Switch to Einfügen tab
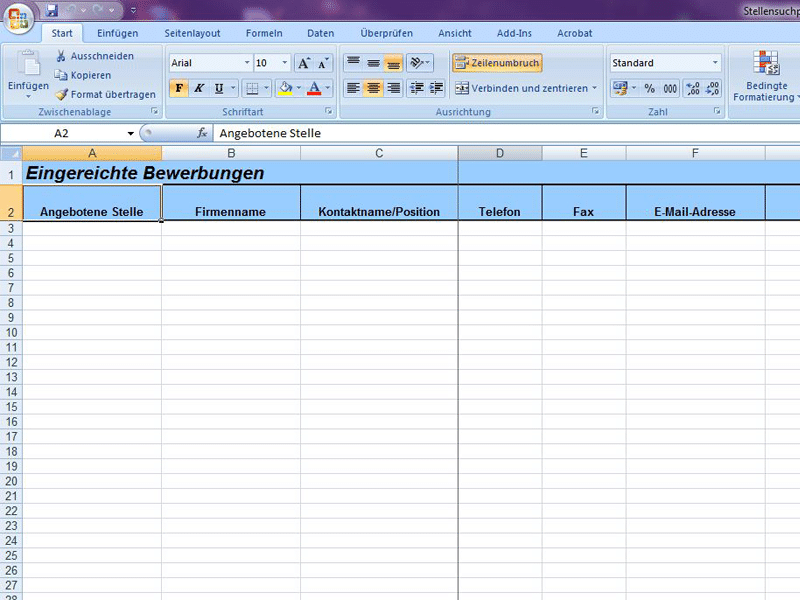The height and width of the screenshot is (600, 800). (x=117, y=33)
